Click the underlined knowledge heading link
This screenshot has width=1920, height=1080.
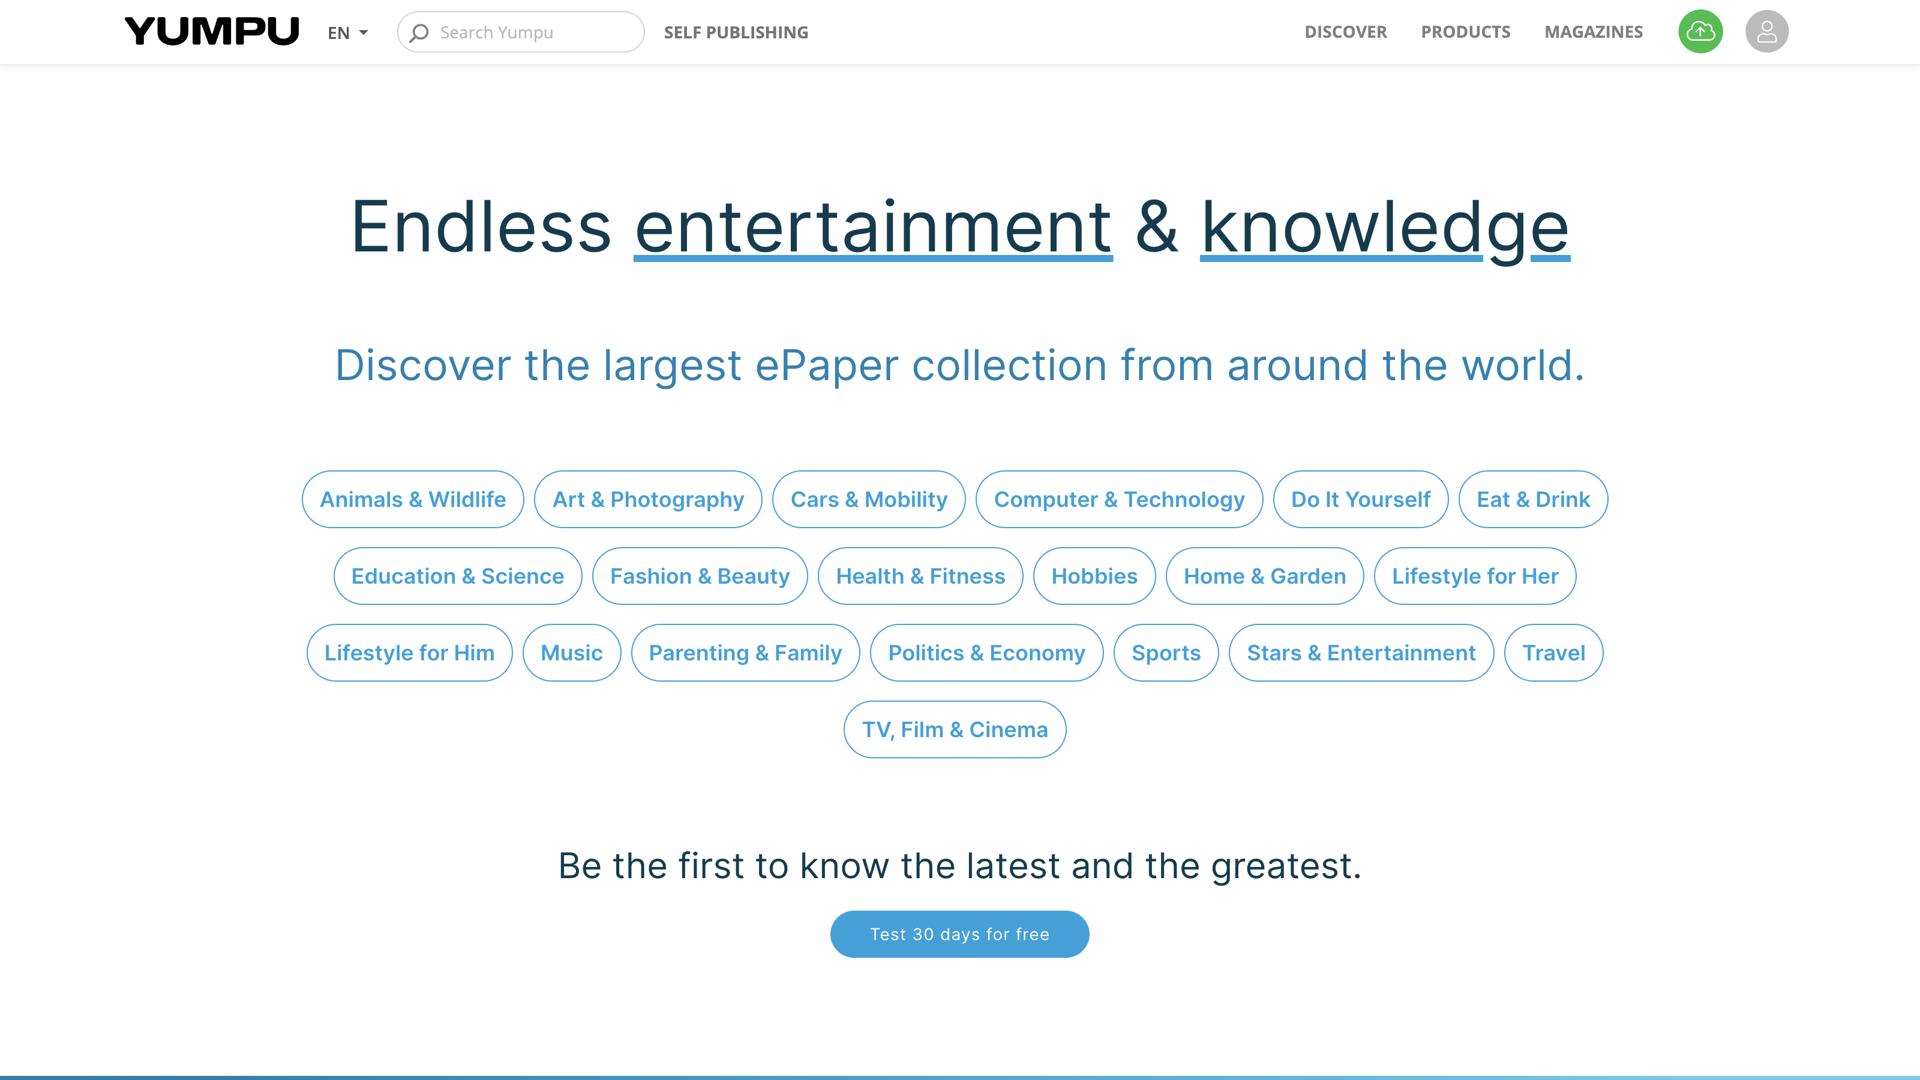1385,228
